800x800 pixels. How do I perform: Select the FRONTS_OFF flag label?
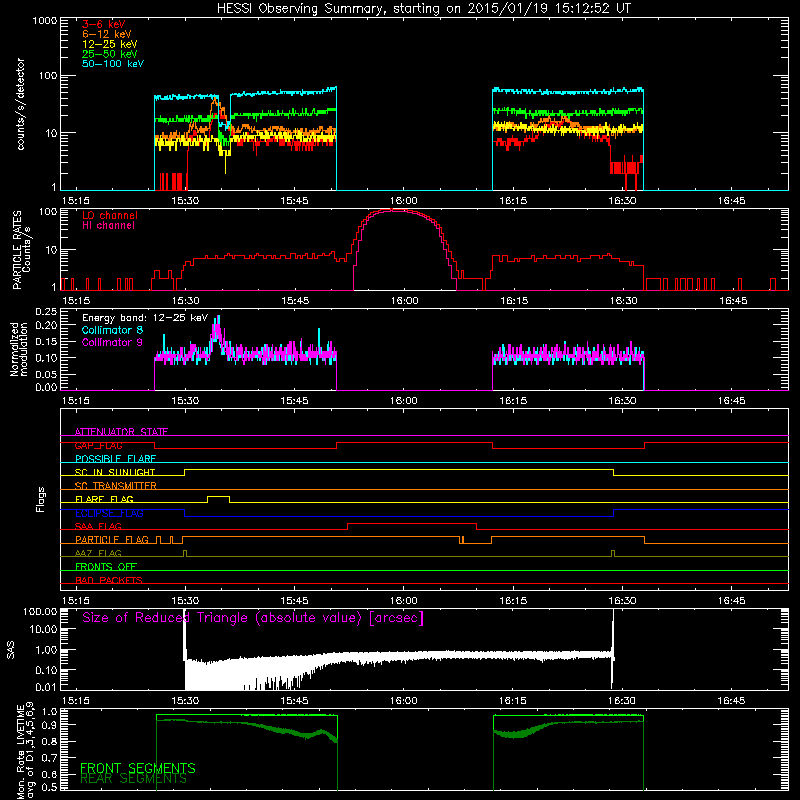coord(106,567)
